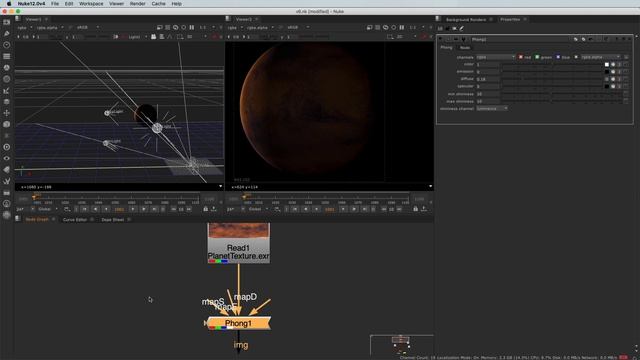Open the File menu

click(55, 4)
